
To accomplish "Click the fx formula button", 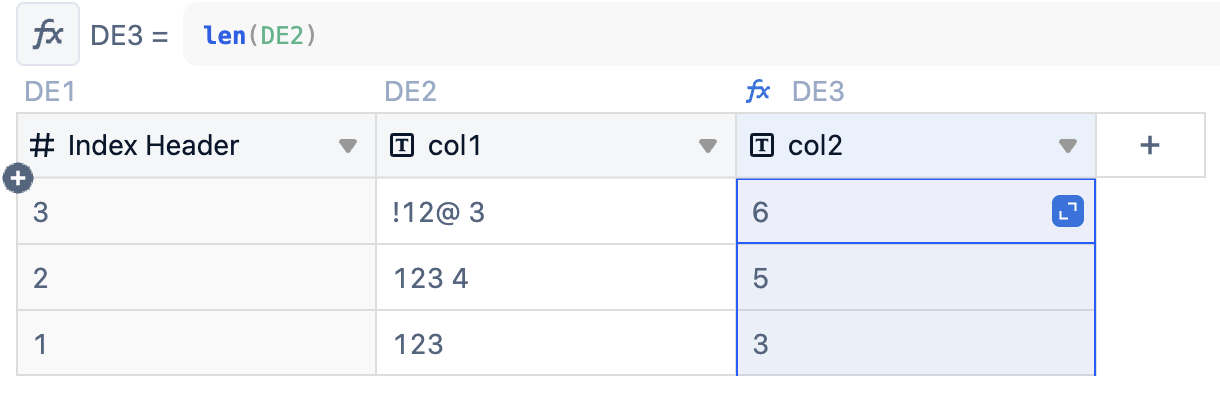I will tap(48, 35).
